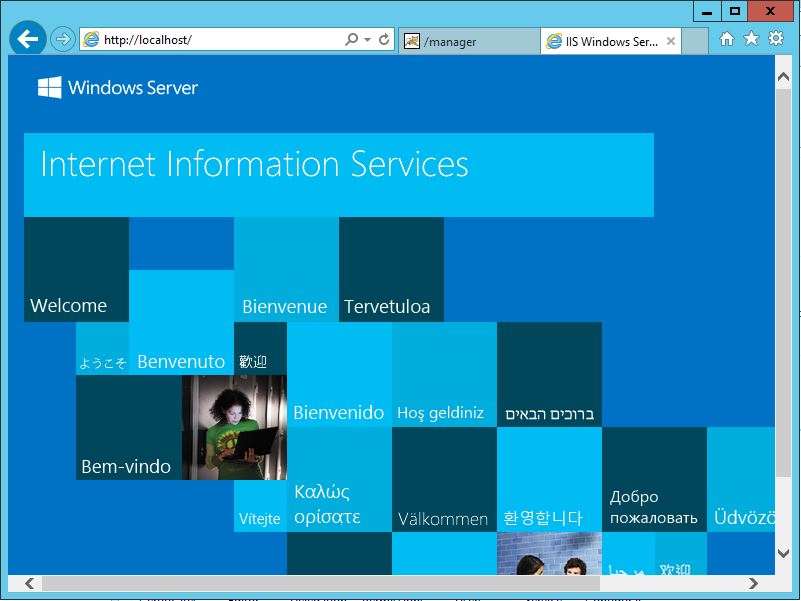Image resolution: width=801 pixels, height=601 pixels.
Task: Click the Välkommen tile
Action: pyautogui.click(x=444, y=480)
